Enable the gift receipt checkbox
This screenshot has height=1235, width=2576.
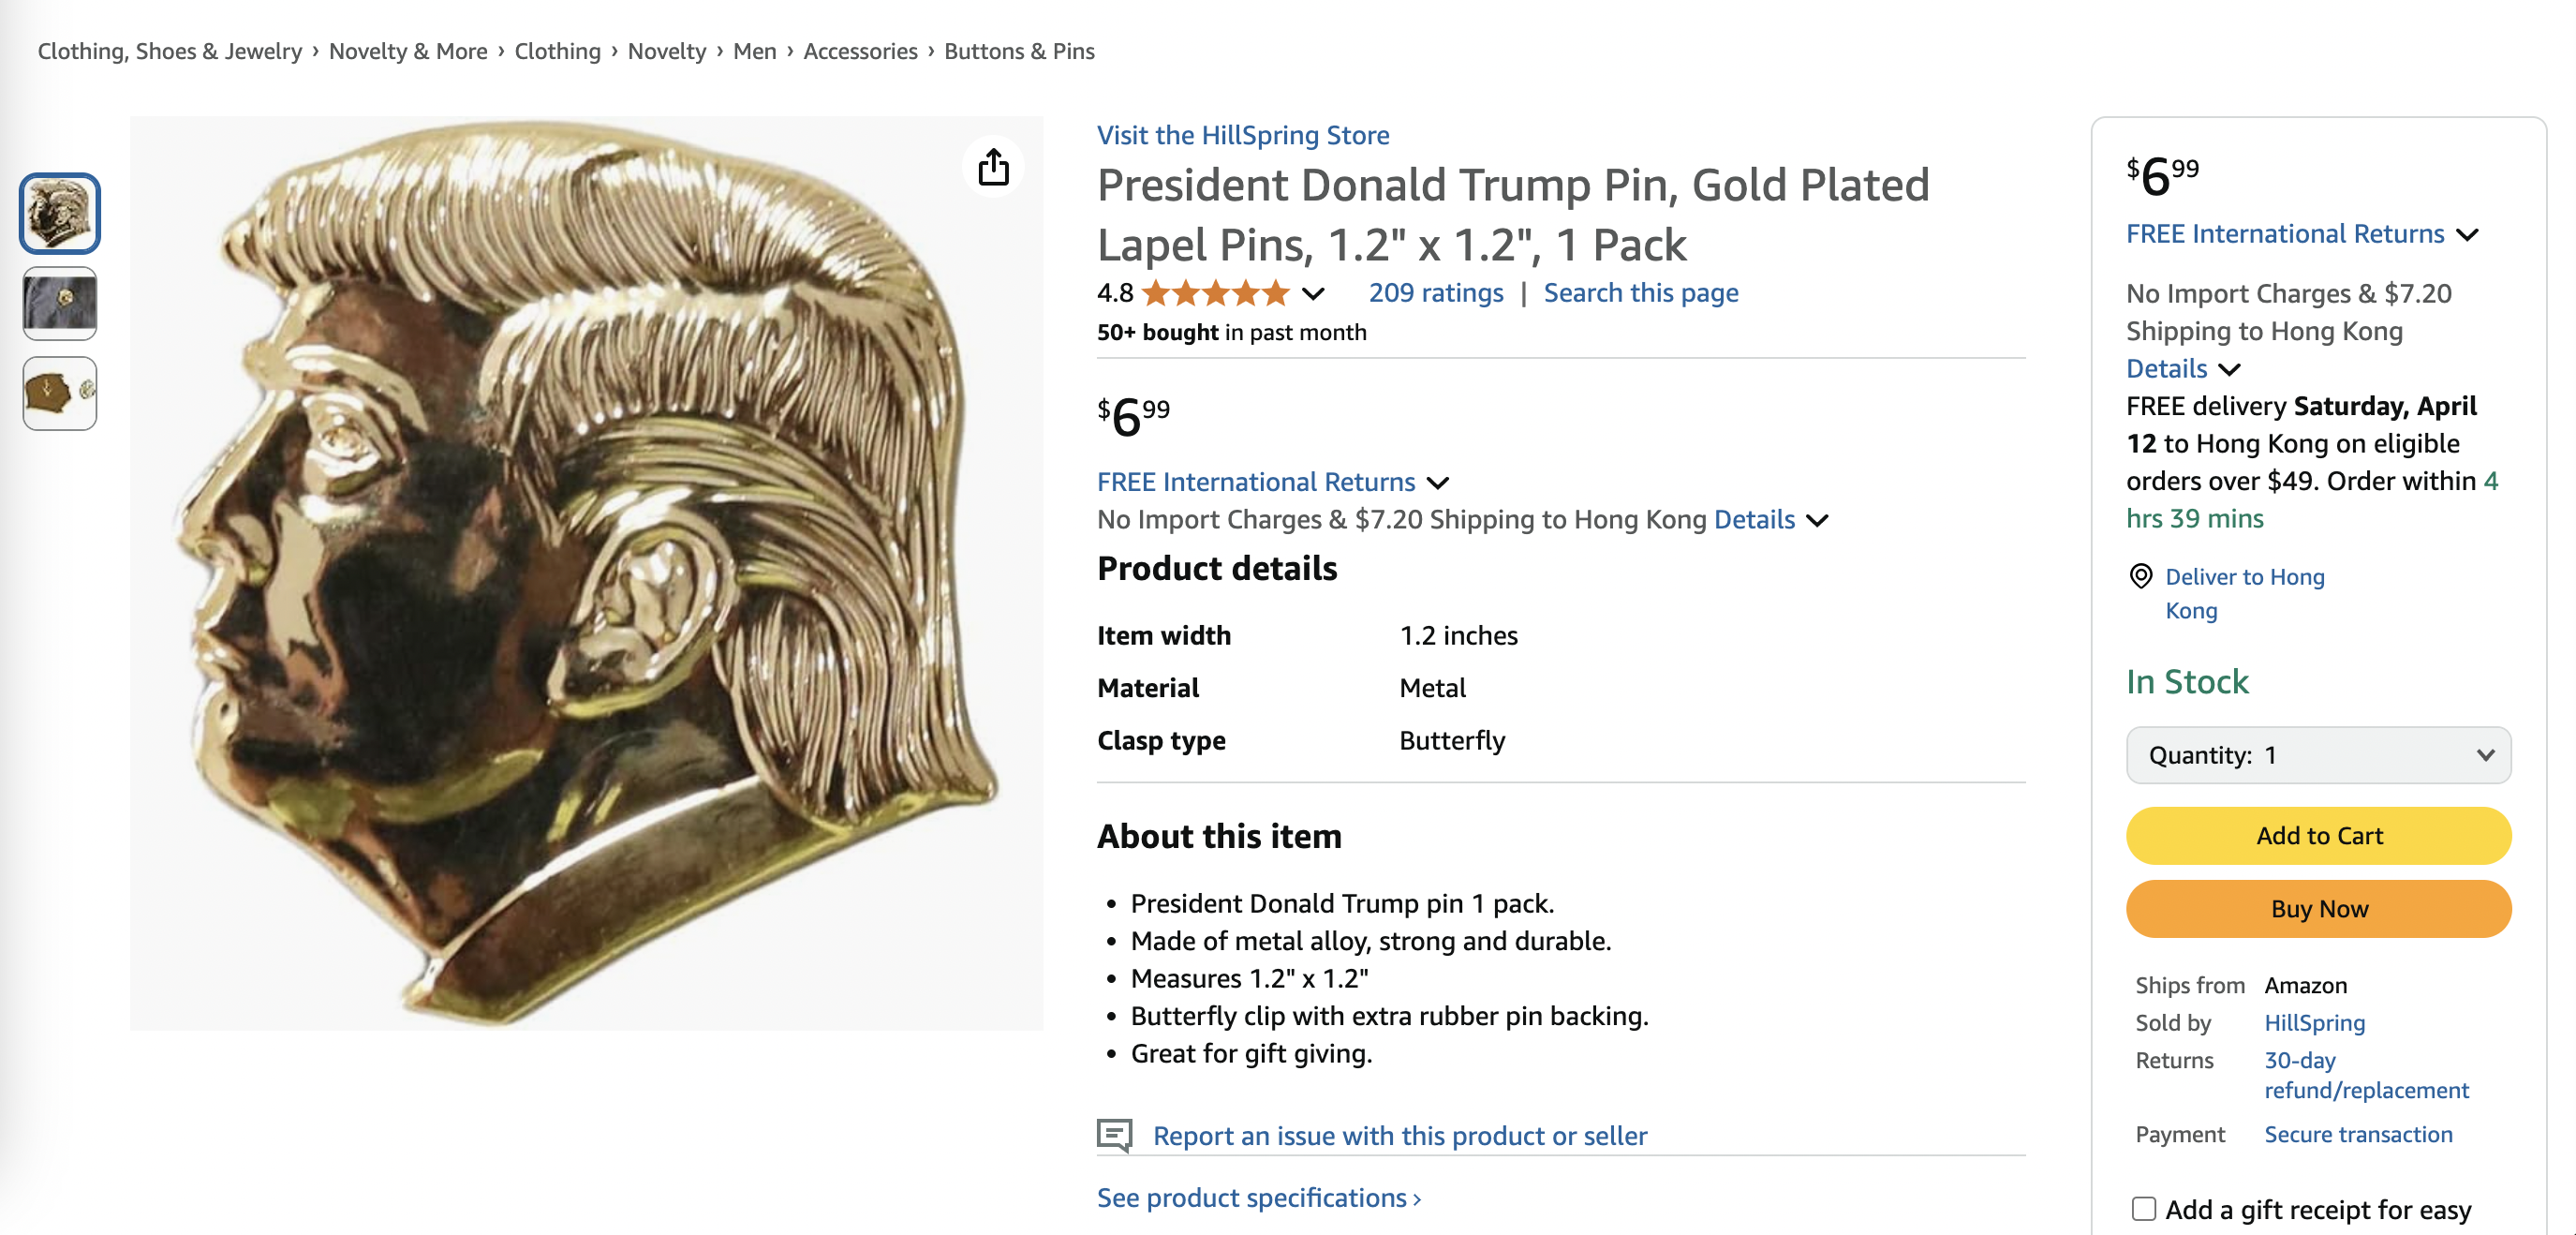click(x=2143, y=1208)
